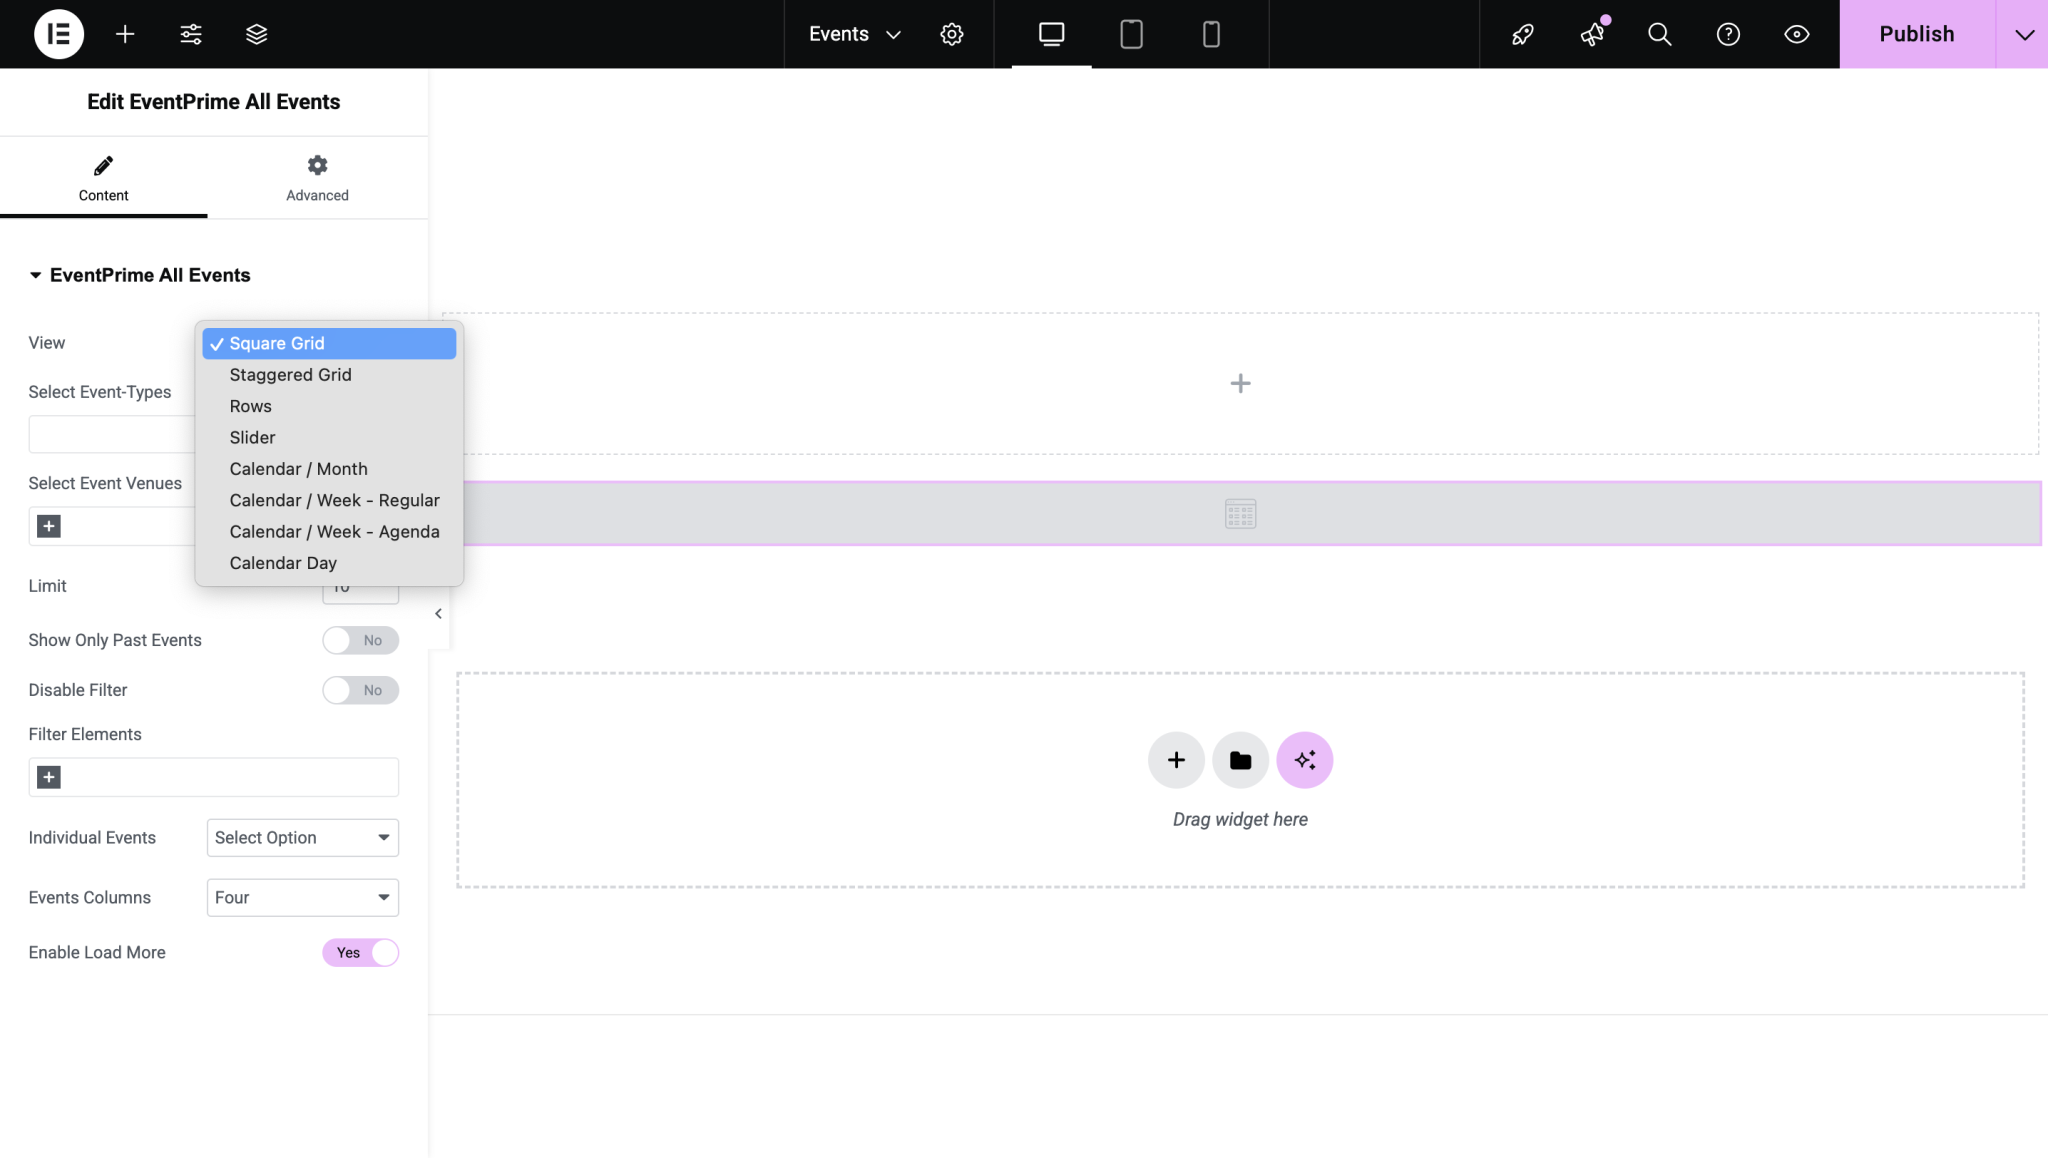Click the Publish button
Screen dimensions: 2048x1158
click(x=1914, y=33)
